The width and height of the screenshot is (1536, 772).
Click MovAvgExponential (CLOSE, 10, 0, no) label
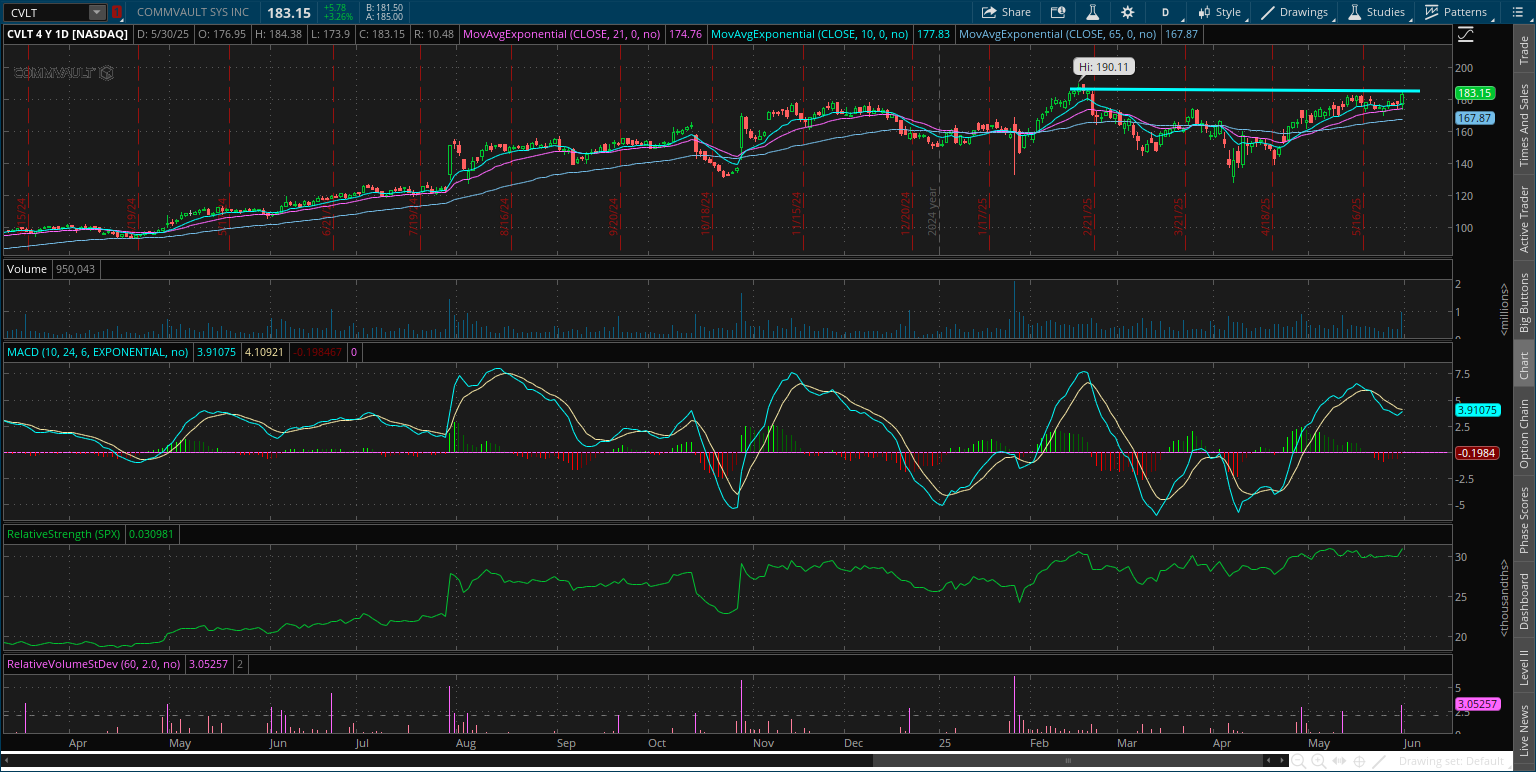tap(809, 34)
